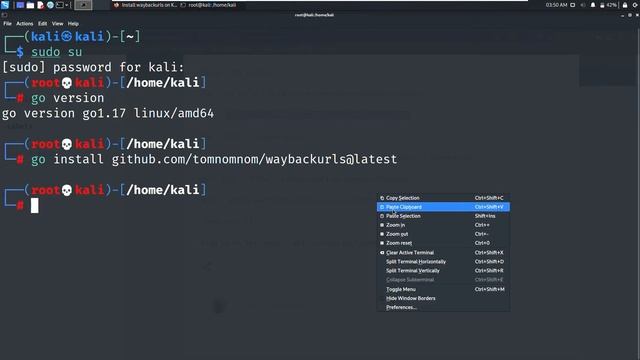Click the volume speaker tray icon
This screenshot has width=640, height=360.
click(583, 5)
